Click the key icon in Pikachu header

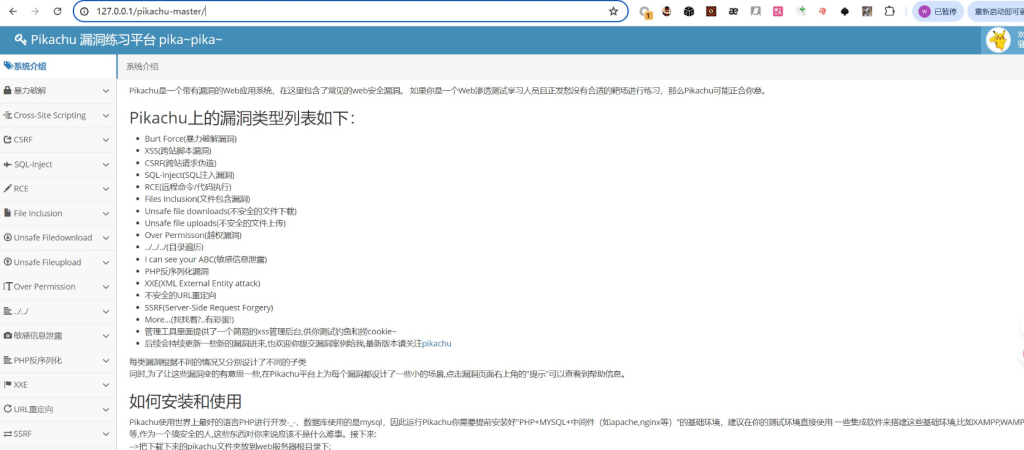pyautogui.click(x=21, y=40)
